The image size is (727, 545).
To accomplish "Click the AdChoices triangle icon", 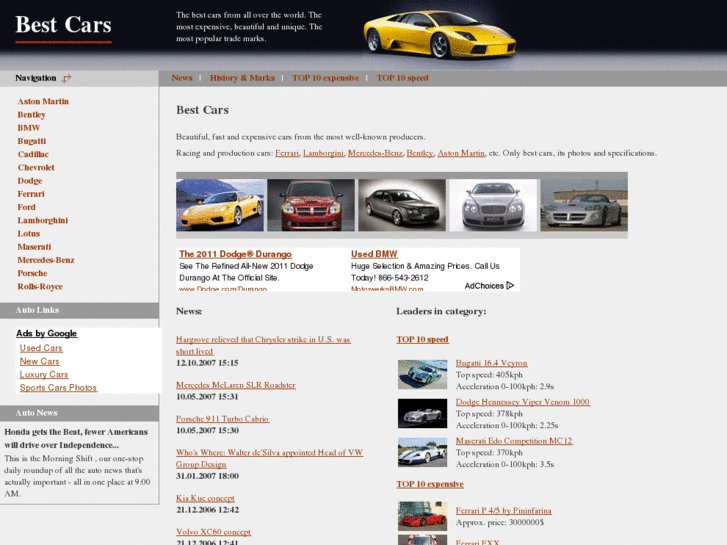I will 510,285.
